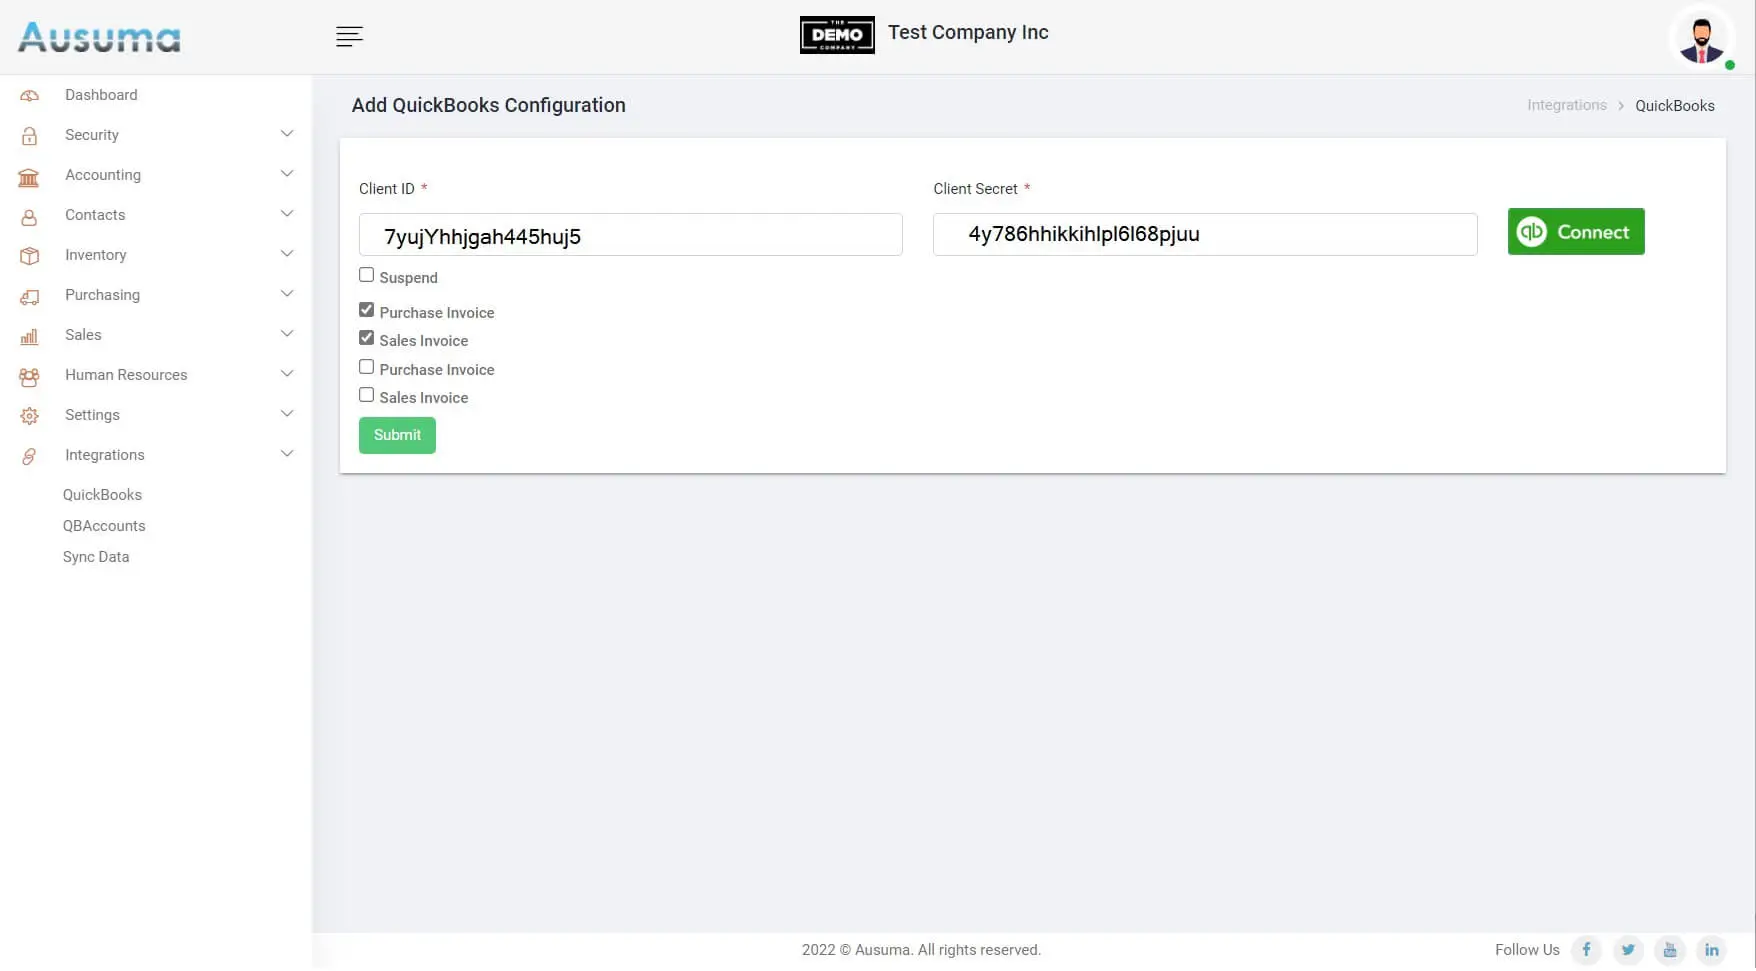Uncheck the first Purchase Invoice checkbox
Screen dimensions: 1756x971
pos(367,310)
